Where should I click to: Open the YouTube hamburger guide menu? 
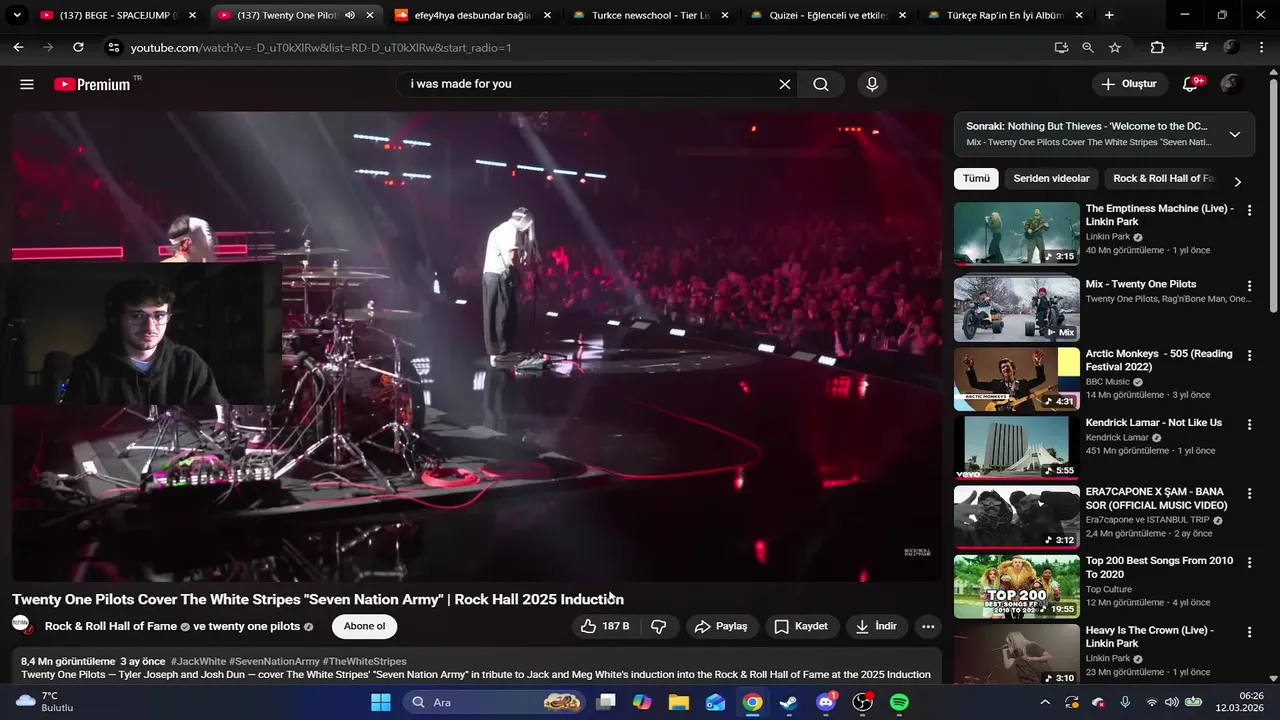pyautogui.click(x=27, y=84)
